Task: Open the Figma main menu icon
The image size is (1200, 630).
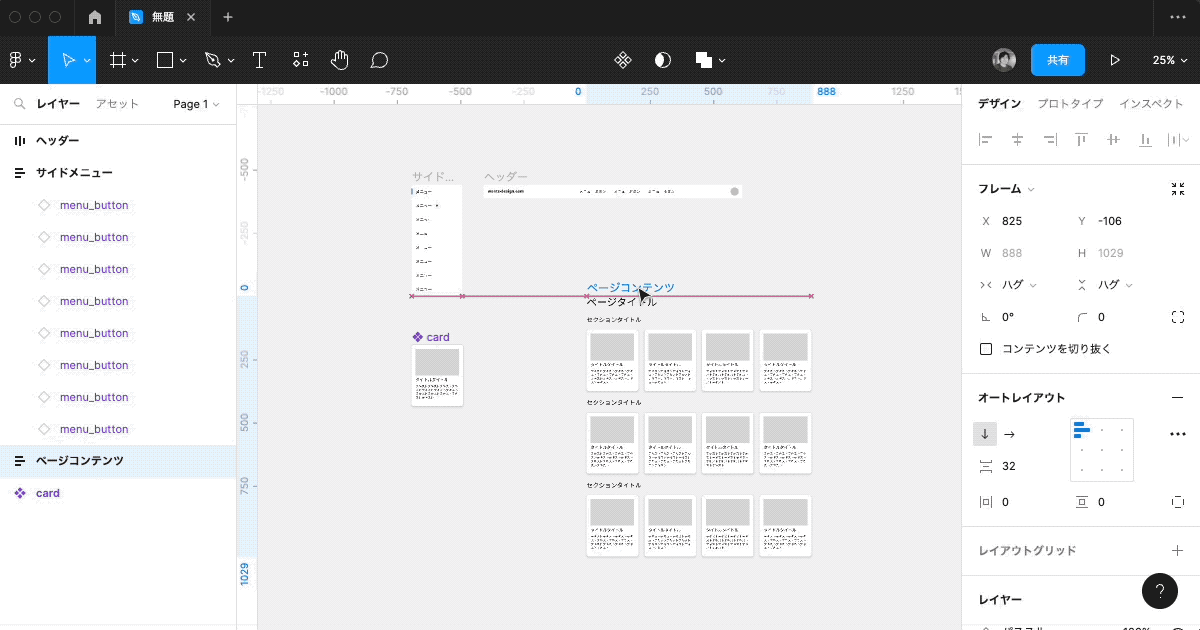Action: tap(17, 60)
